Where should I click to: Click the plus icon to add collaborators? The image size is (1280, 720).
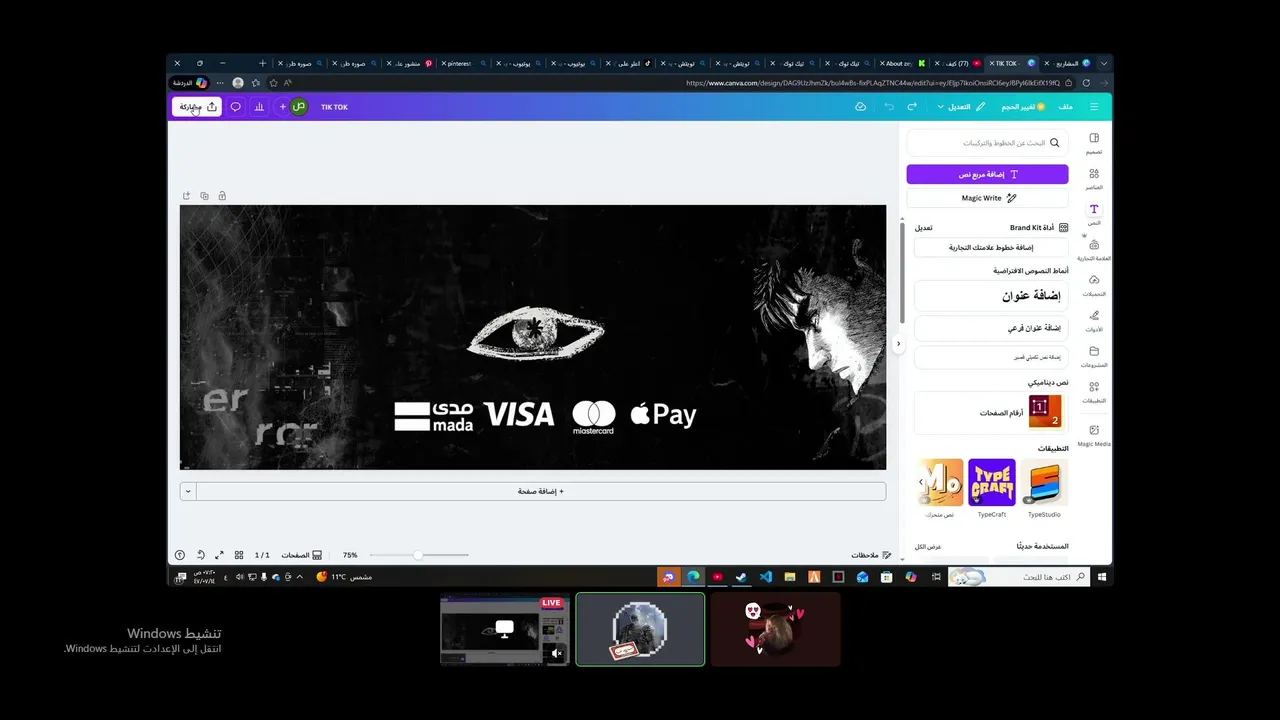tap(283, 107)
